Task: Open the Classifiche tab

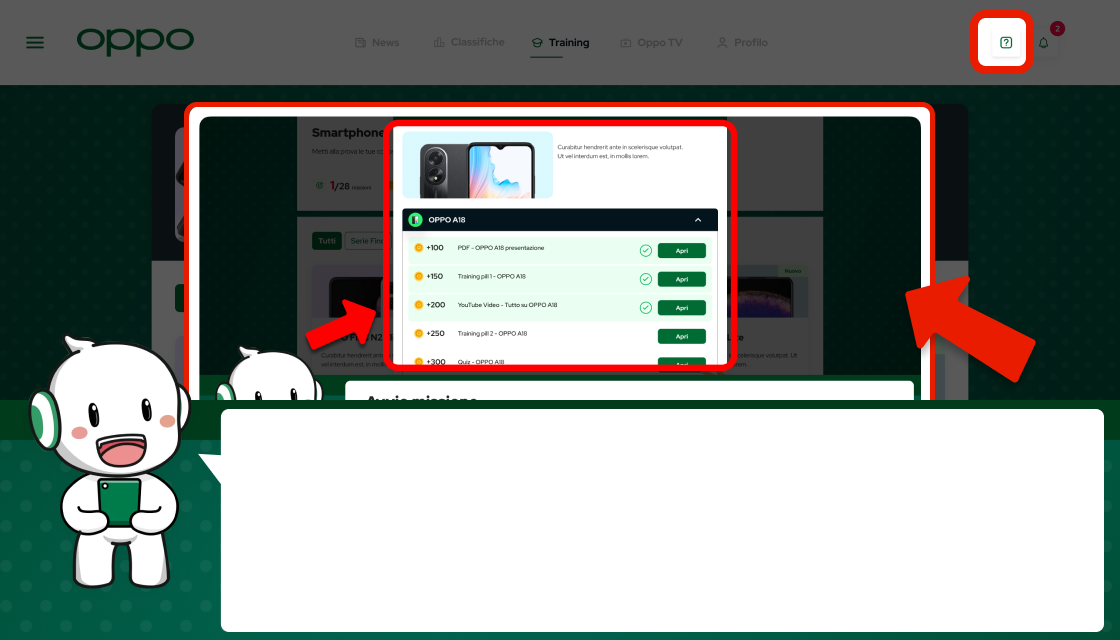Action: [468, 43]
